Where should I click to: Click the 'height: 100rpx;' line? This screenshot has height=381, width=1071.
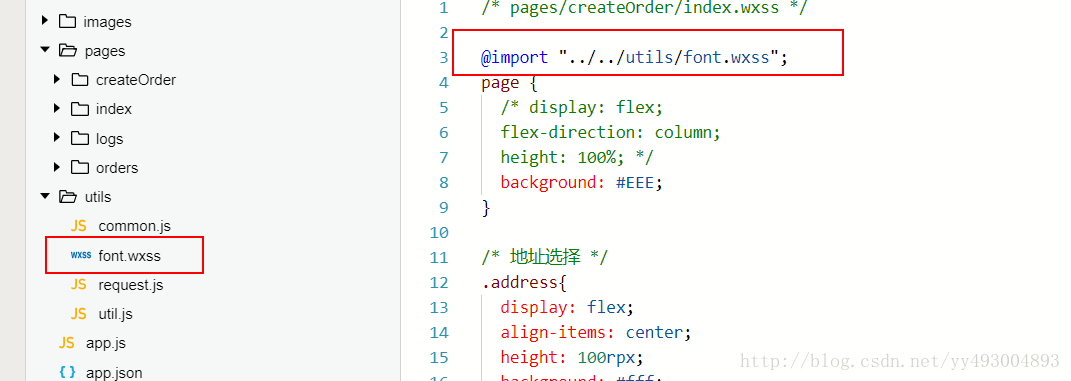click(572, 357)
